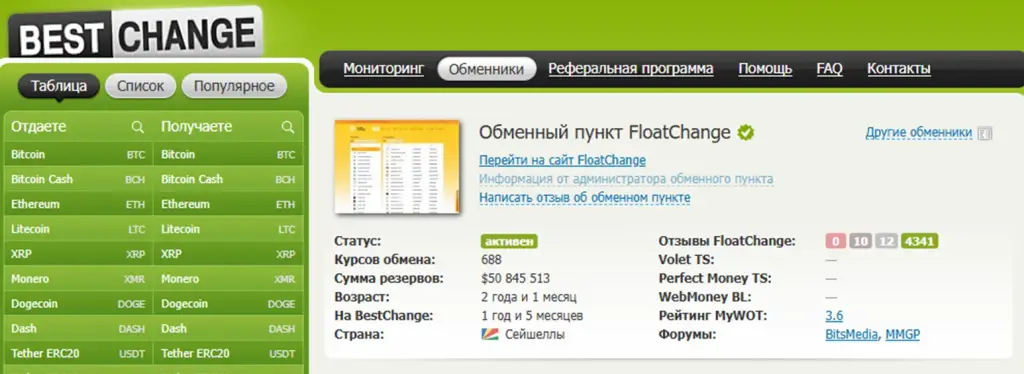The width and height of the screenshot is (1024, 374).
Task: Click the Курсов обмена value 688
Action: click(491, 260)
